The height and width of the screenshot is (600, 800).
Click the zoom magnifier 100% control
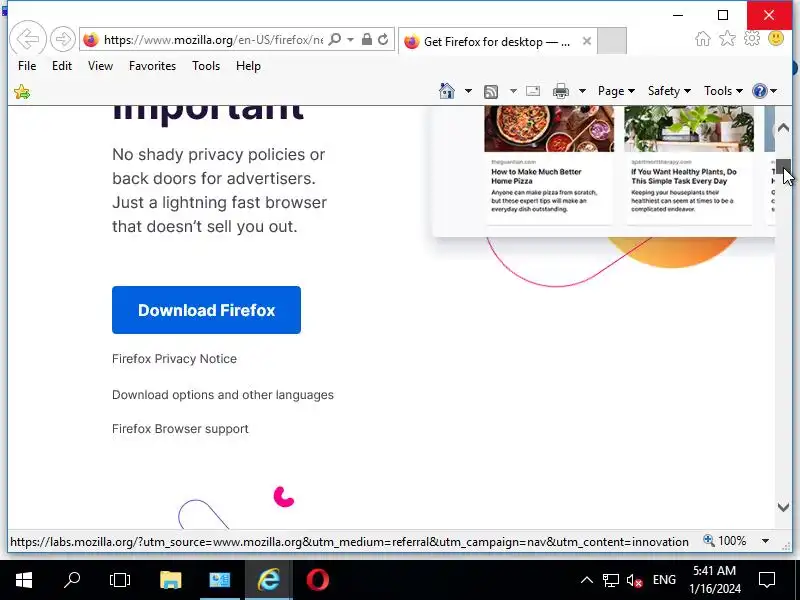(x=725, y=541)
